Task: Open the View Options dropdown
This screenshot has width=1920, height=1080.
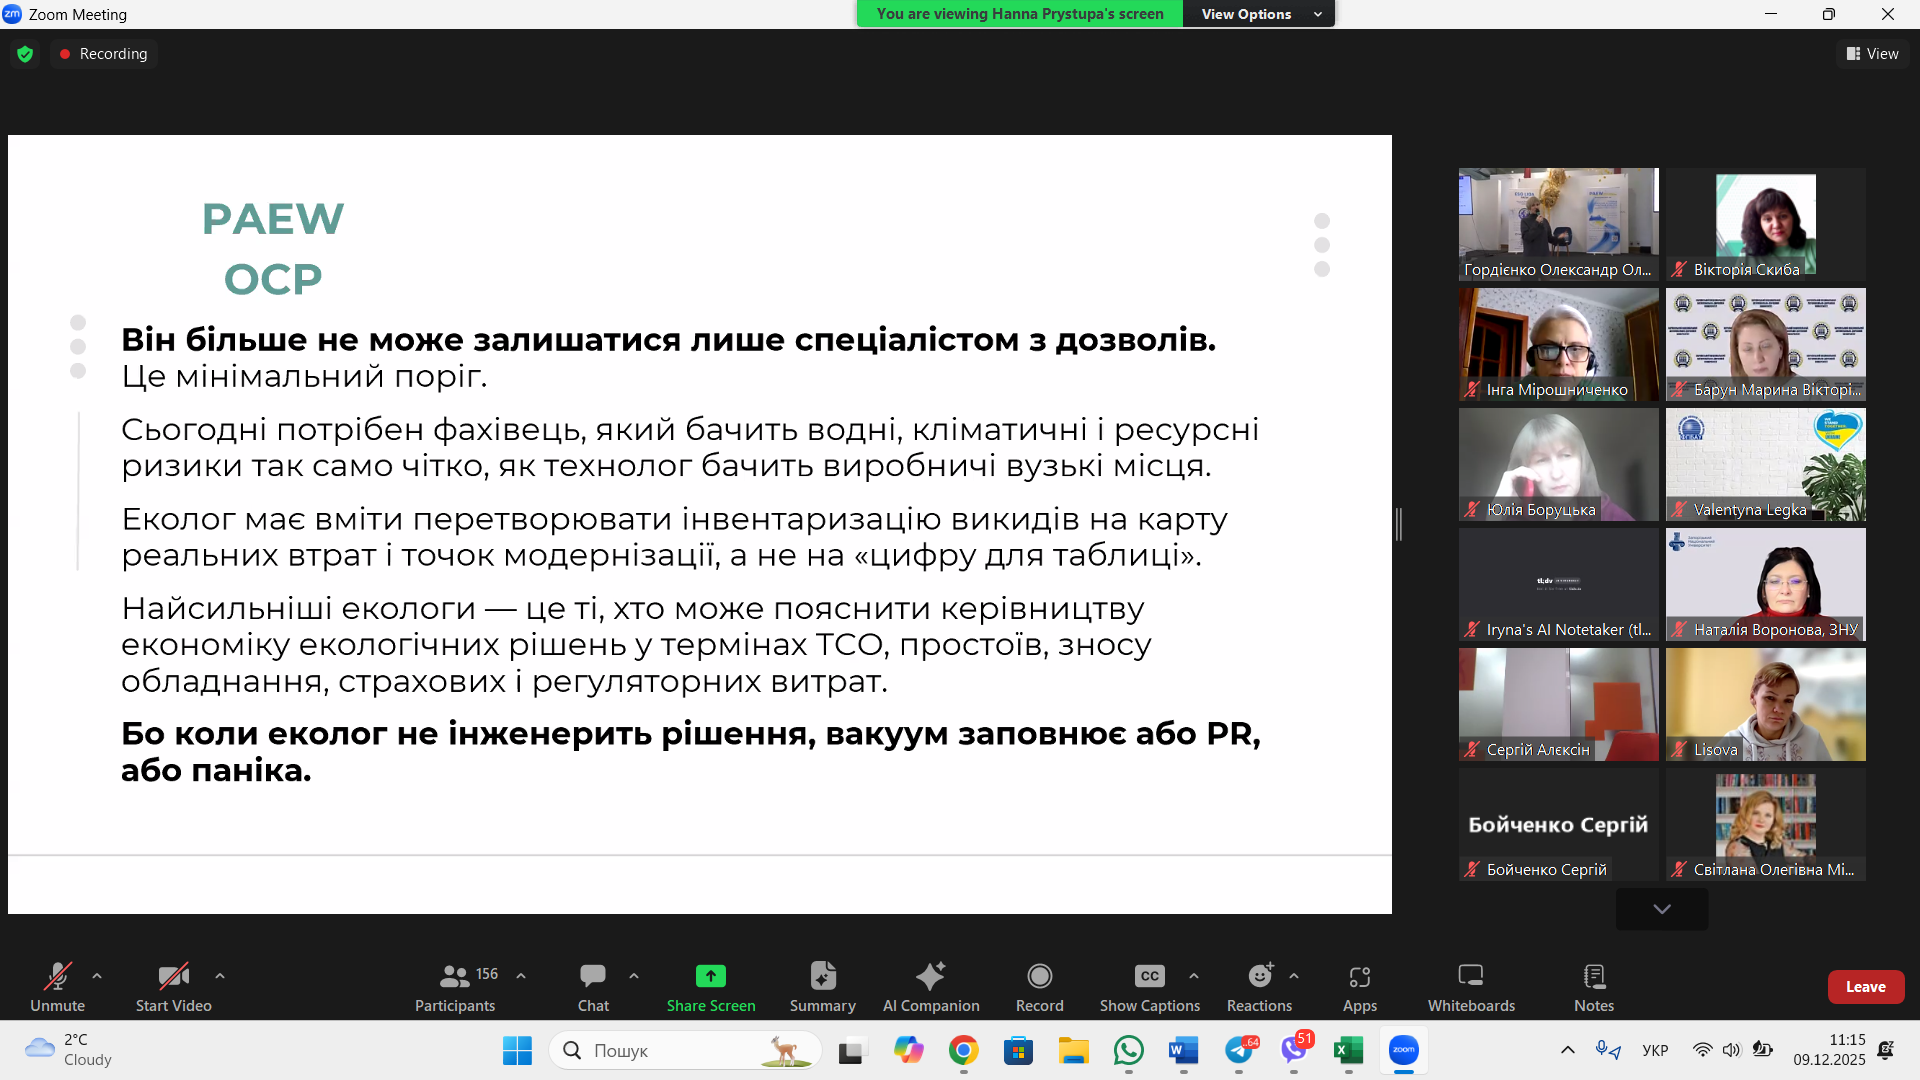Action: [x=1258, y=14]
